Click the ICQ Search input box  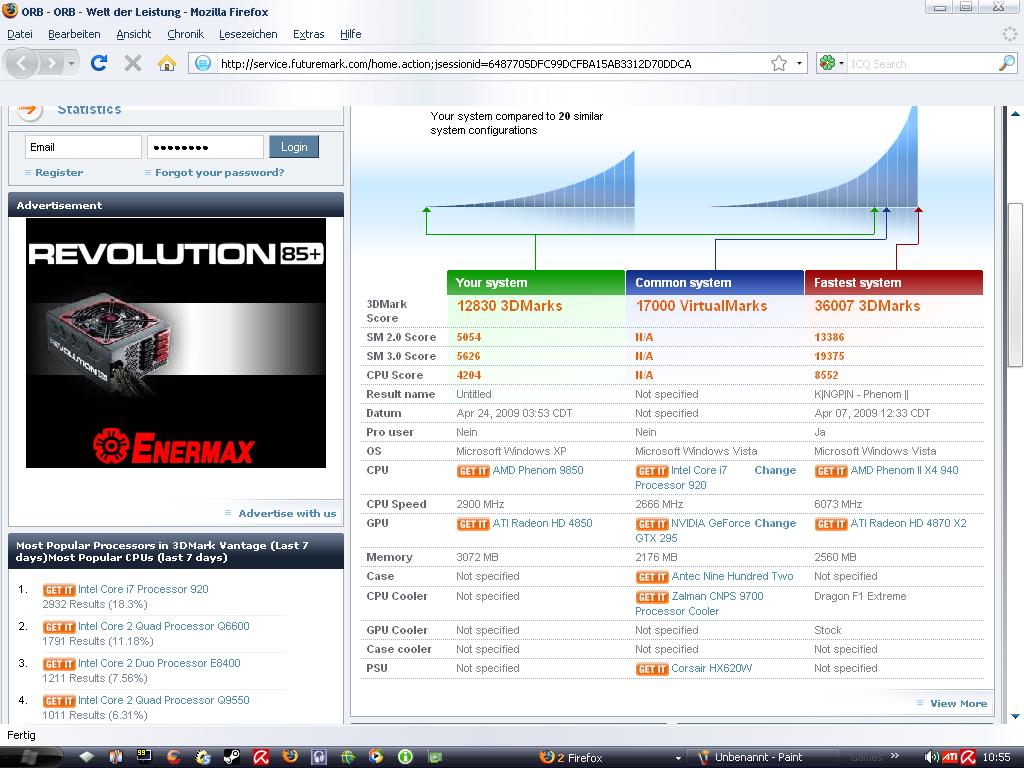click(x=923, y=63)
